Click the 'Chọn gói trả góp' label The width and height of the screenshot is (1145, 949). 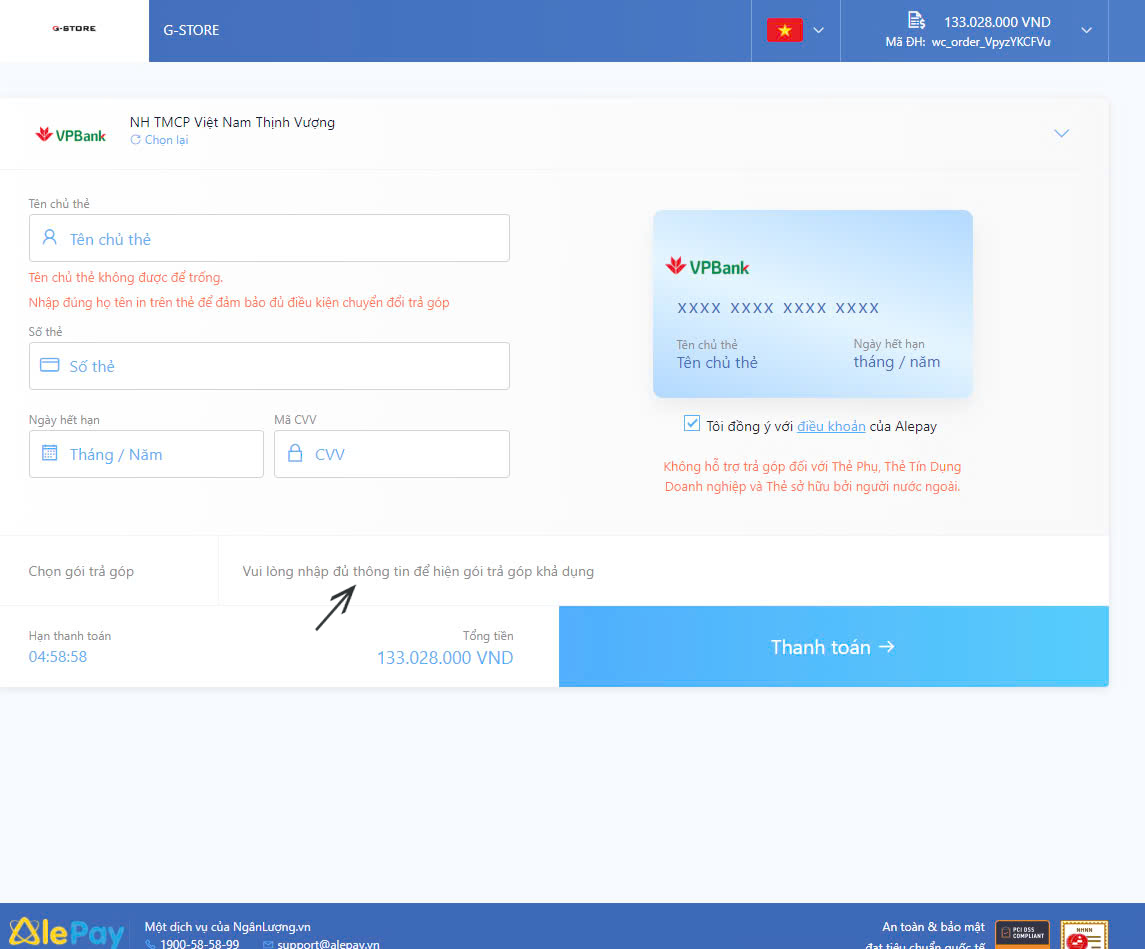(x=81, y=572)
